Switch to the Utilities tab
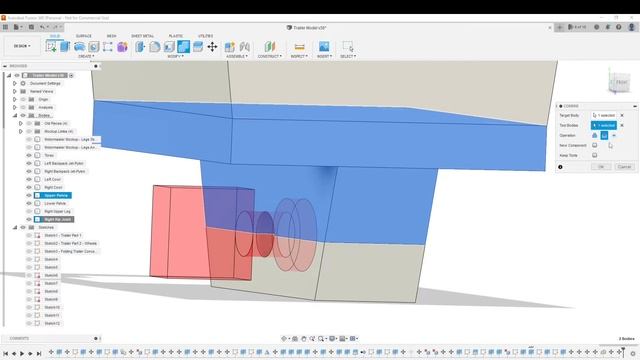 point(205,36)
